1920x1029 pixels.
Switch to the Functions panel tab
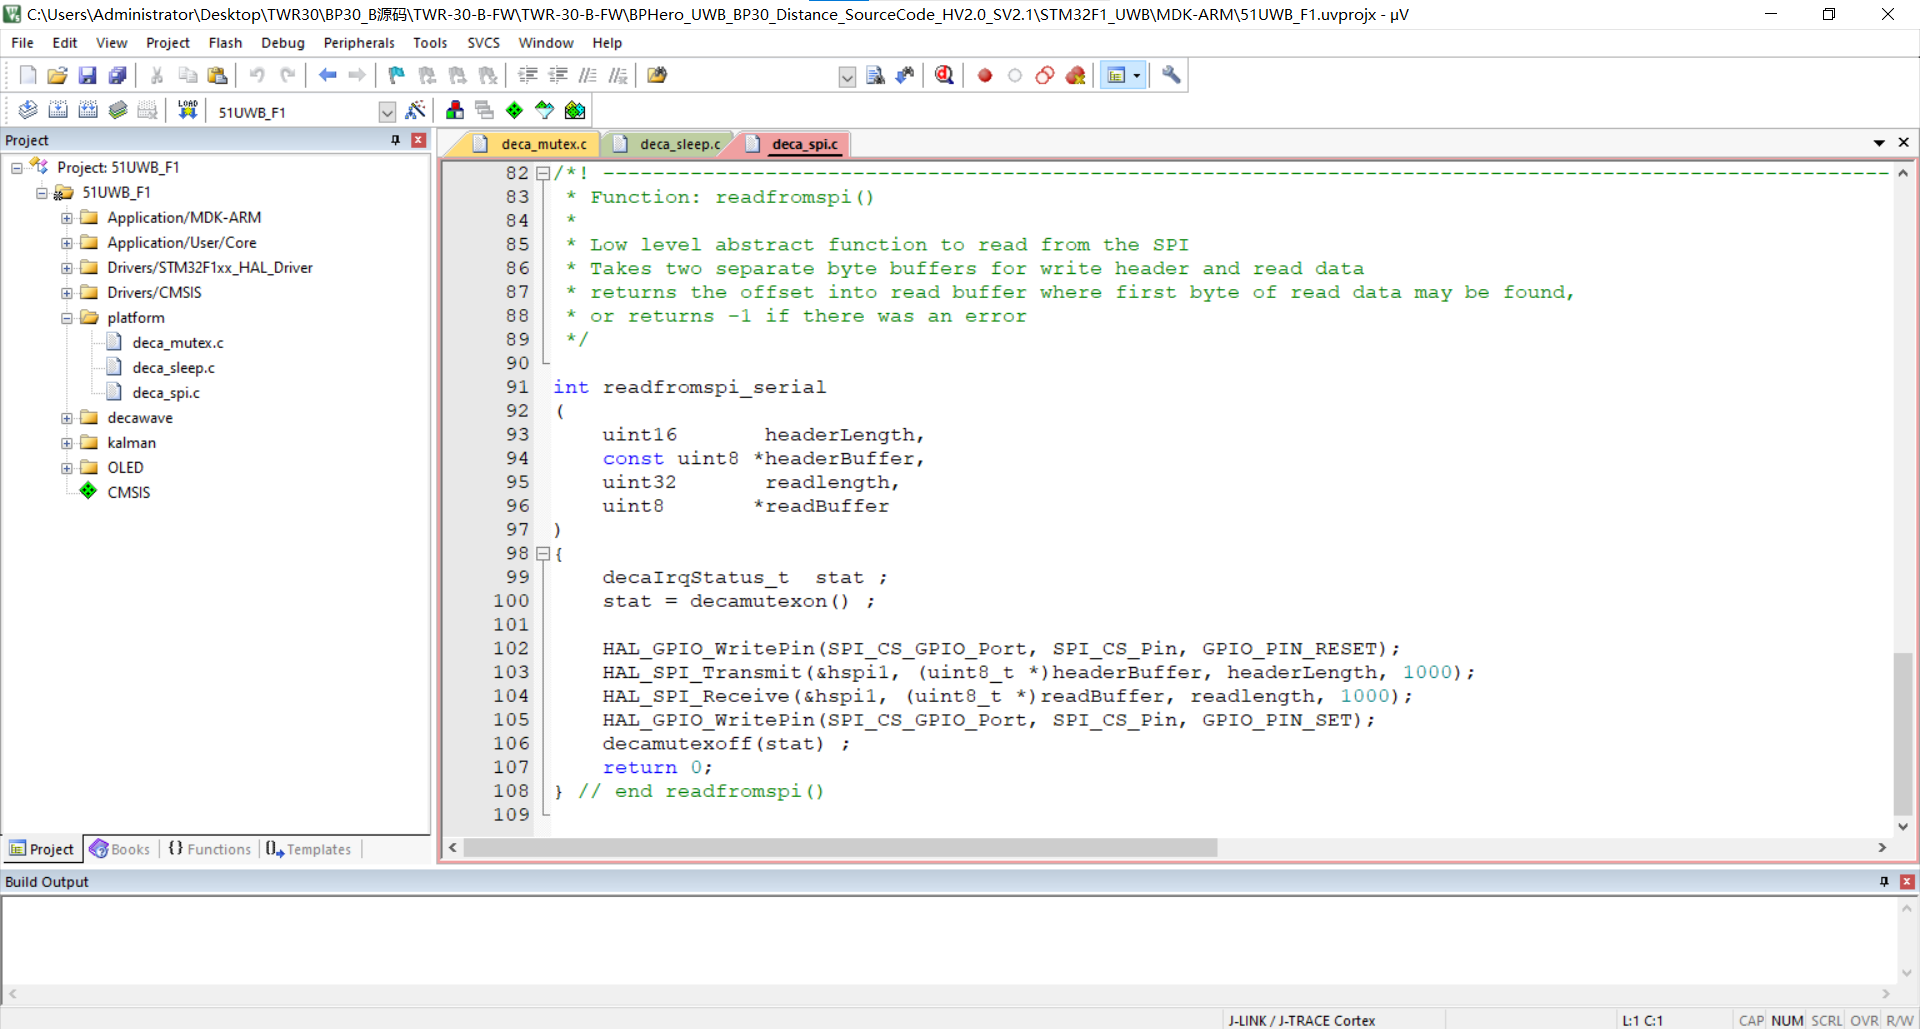pos(210,849)
